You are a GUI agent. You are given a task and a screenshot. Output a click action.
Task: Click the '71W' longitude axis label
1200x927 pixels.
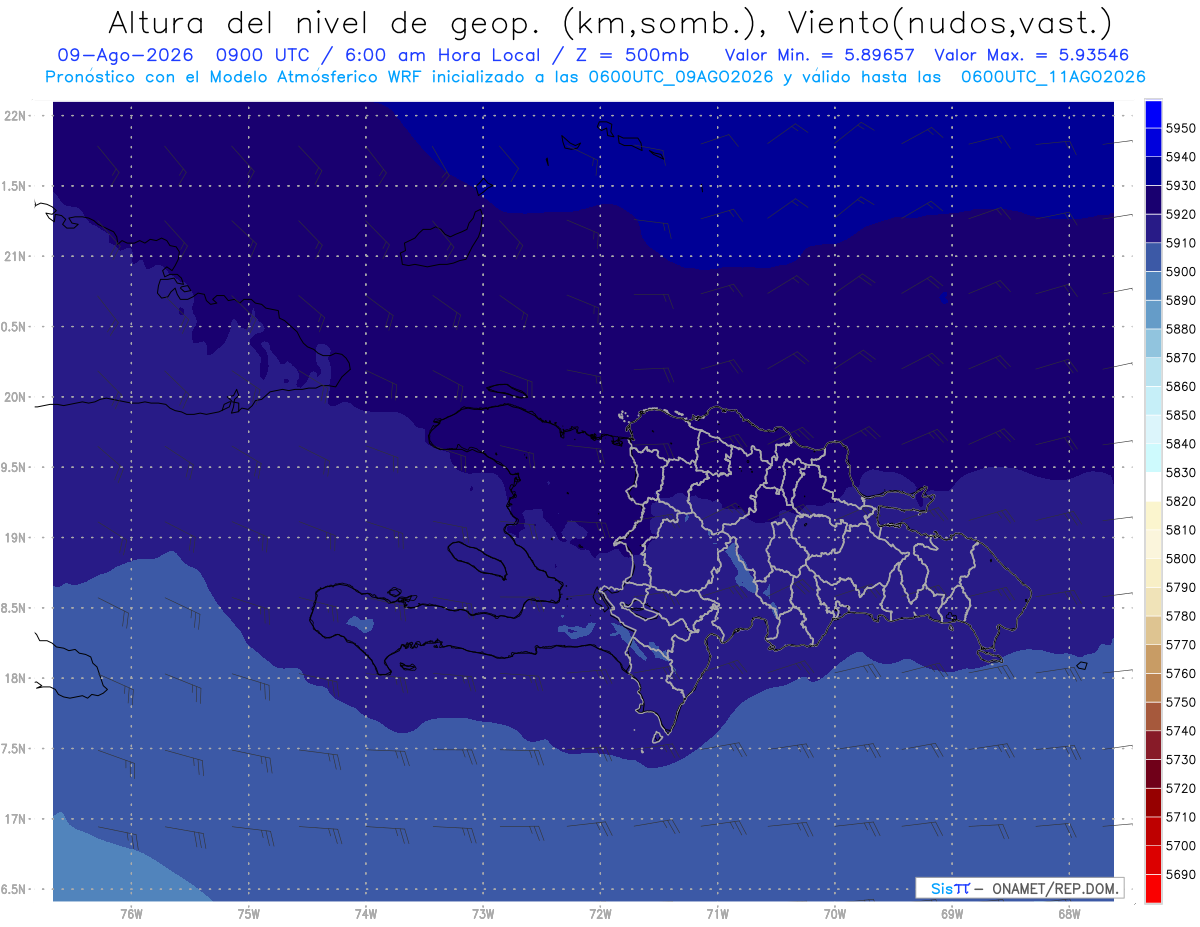point(717,913)
